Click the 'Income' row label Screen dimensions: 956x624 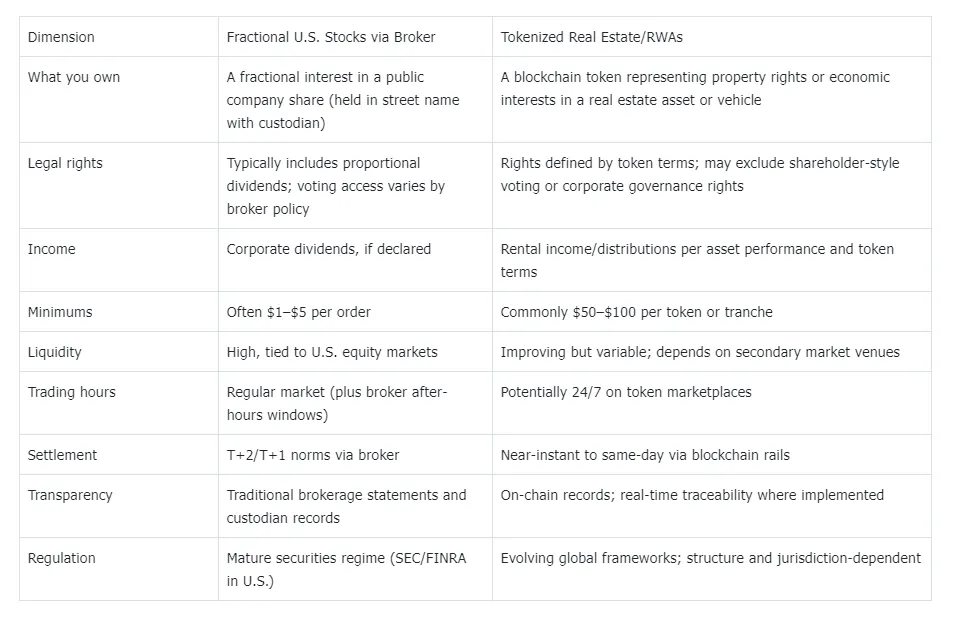(x=52, y=249)
